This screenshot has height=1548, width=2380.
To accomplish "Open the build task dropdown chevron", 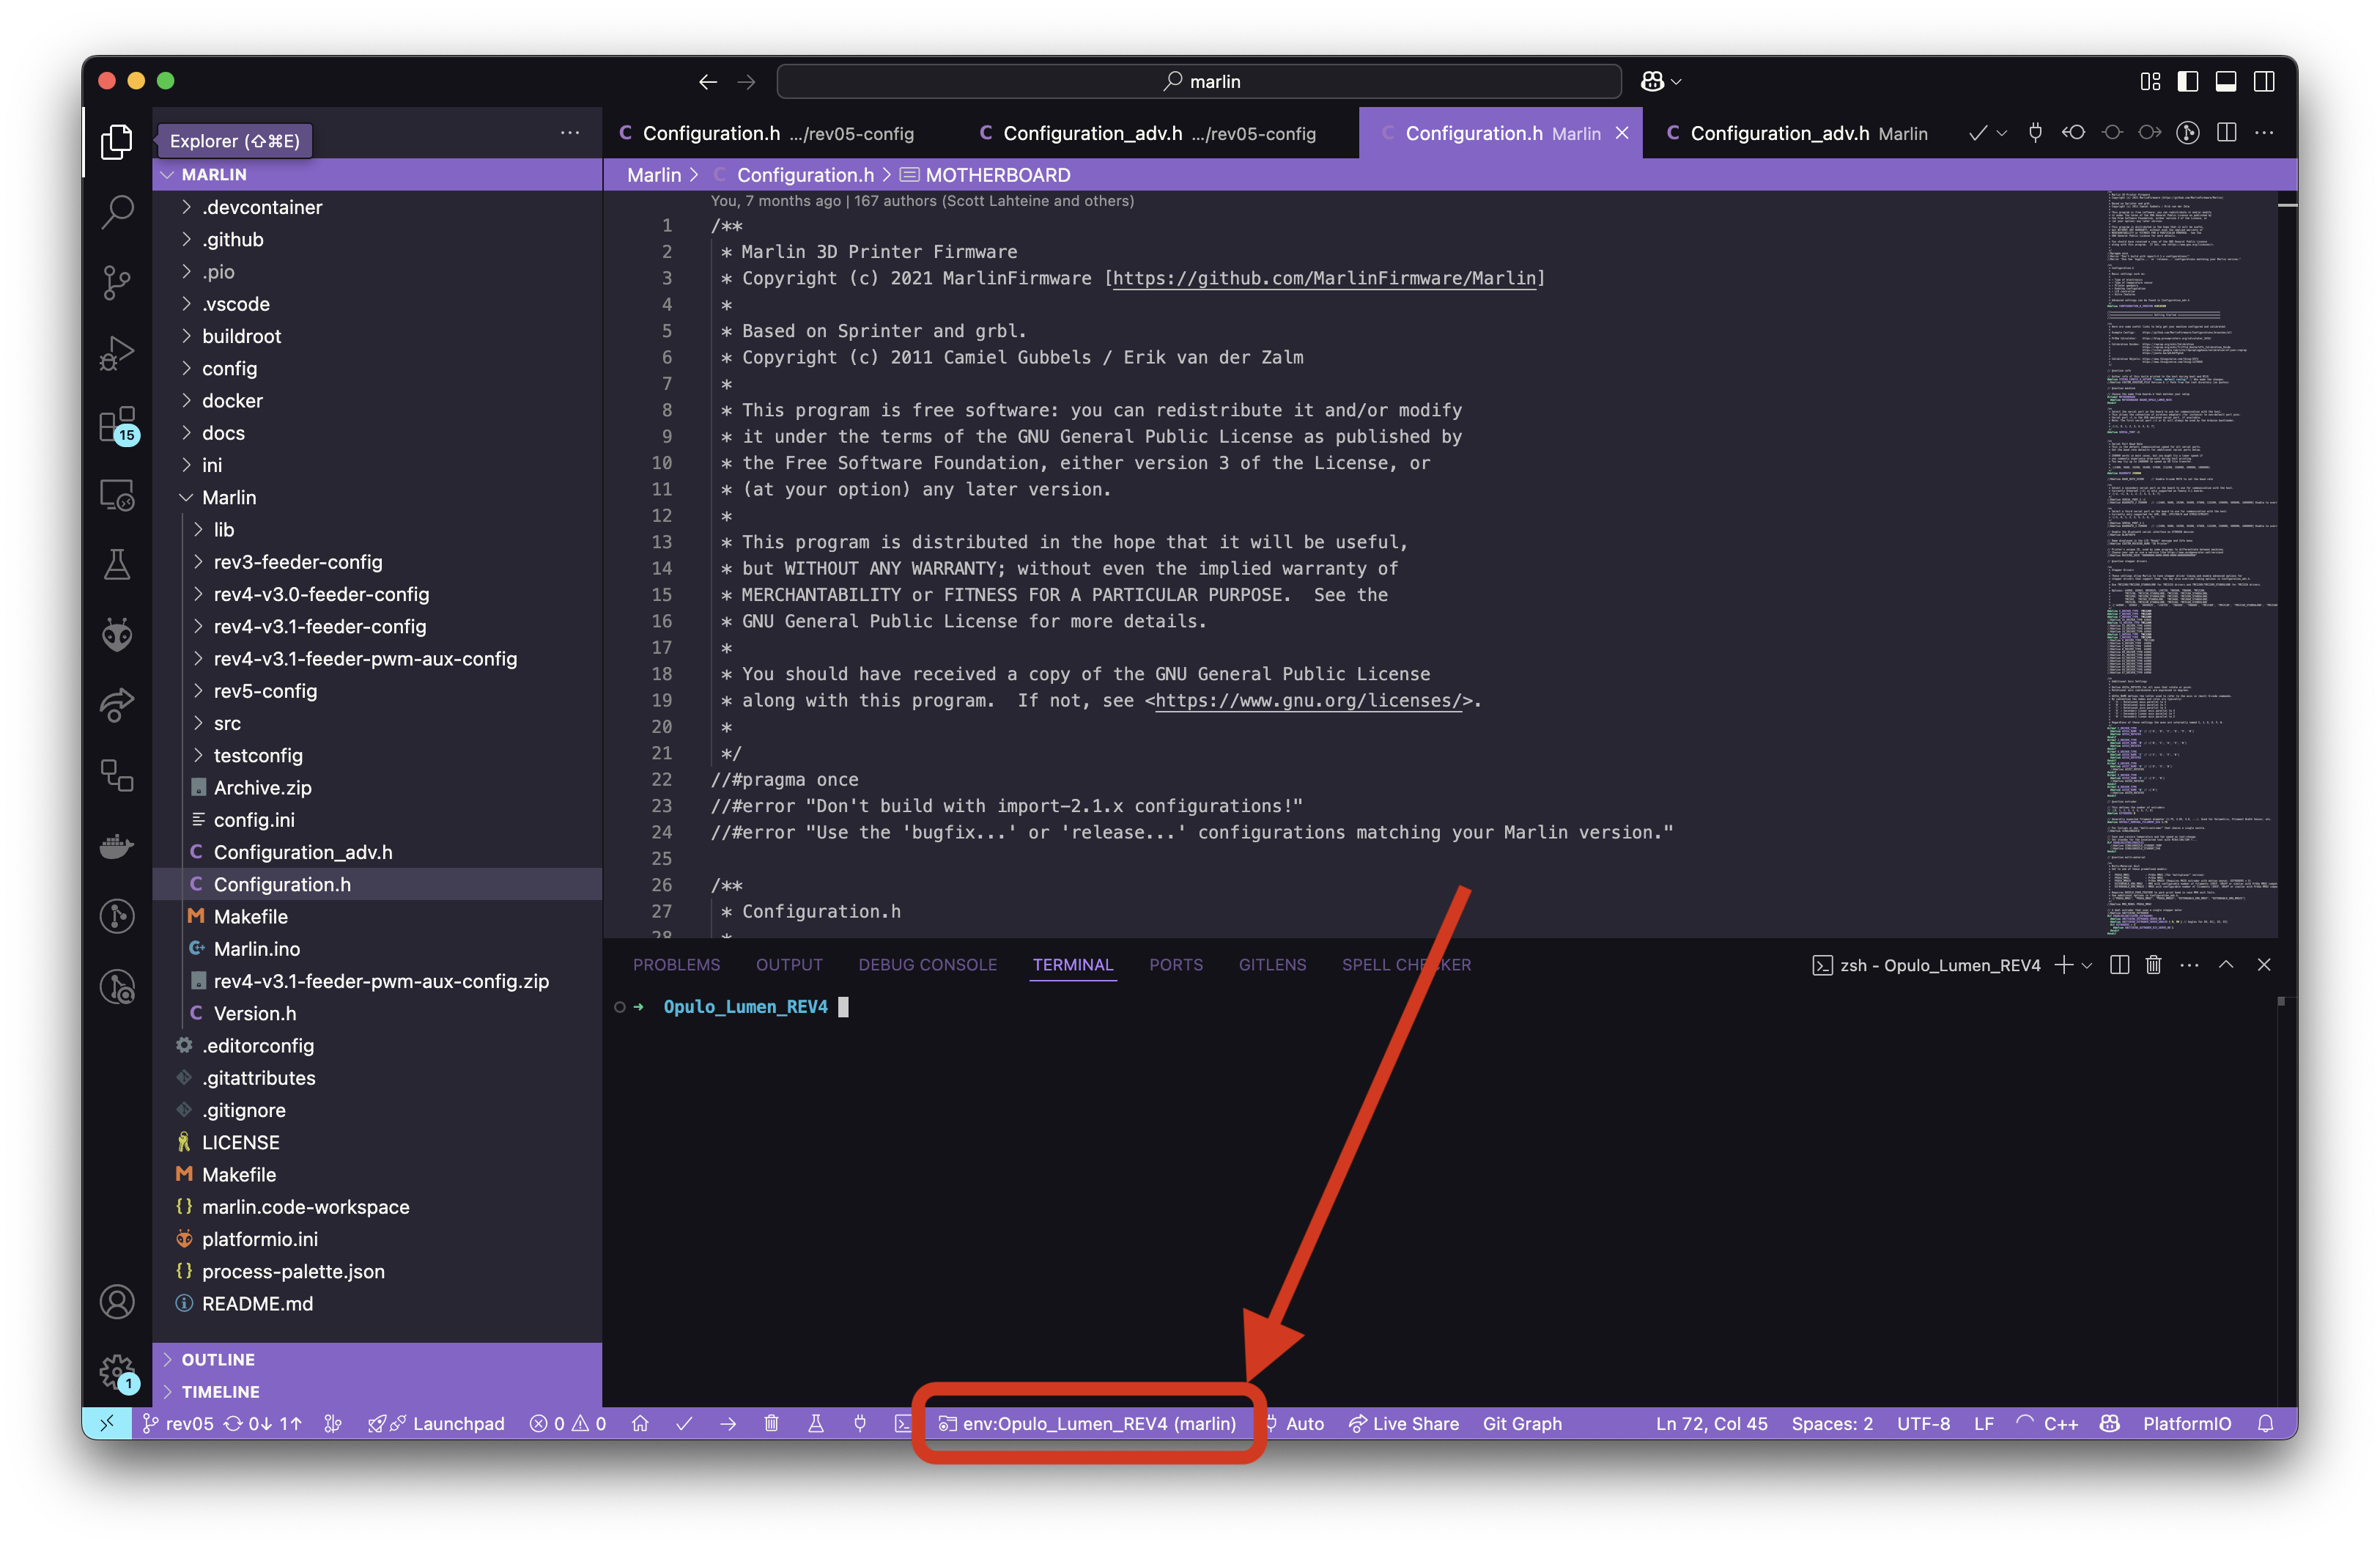I will pos(2001,133).
